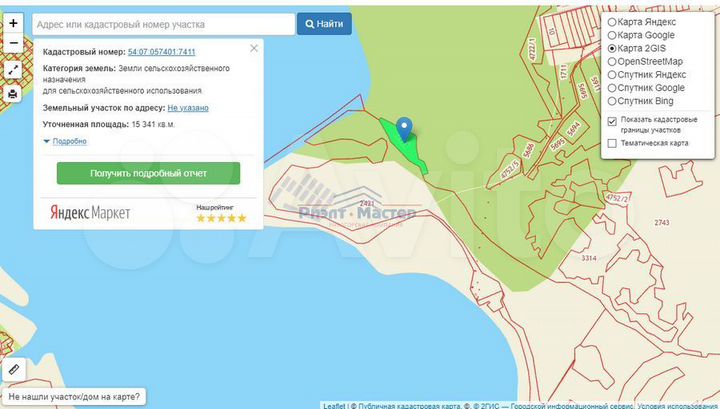
Task: Click the Найти search button
Action: click(324, 24)
